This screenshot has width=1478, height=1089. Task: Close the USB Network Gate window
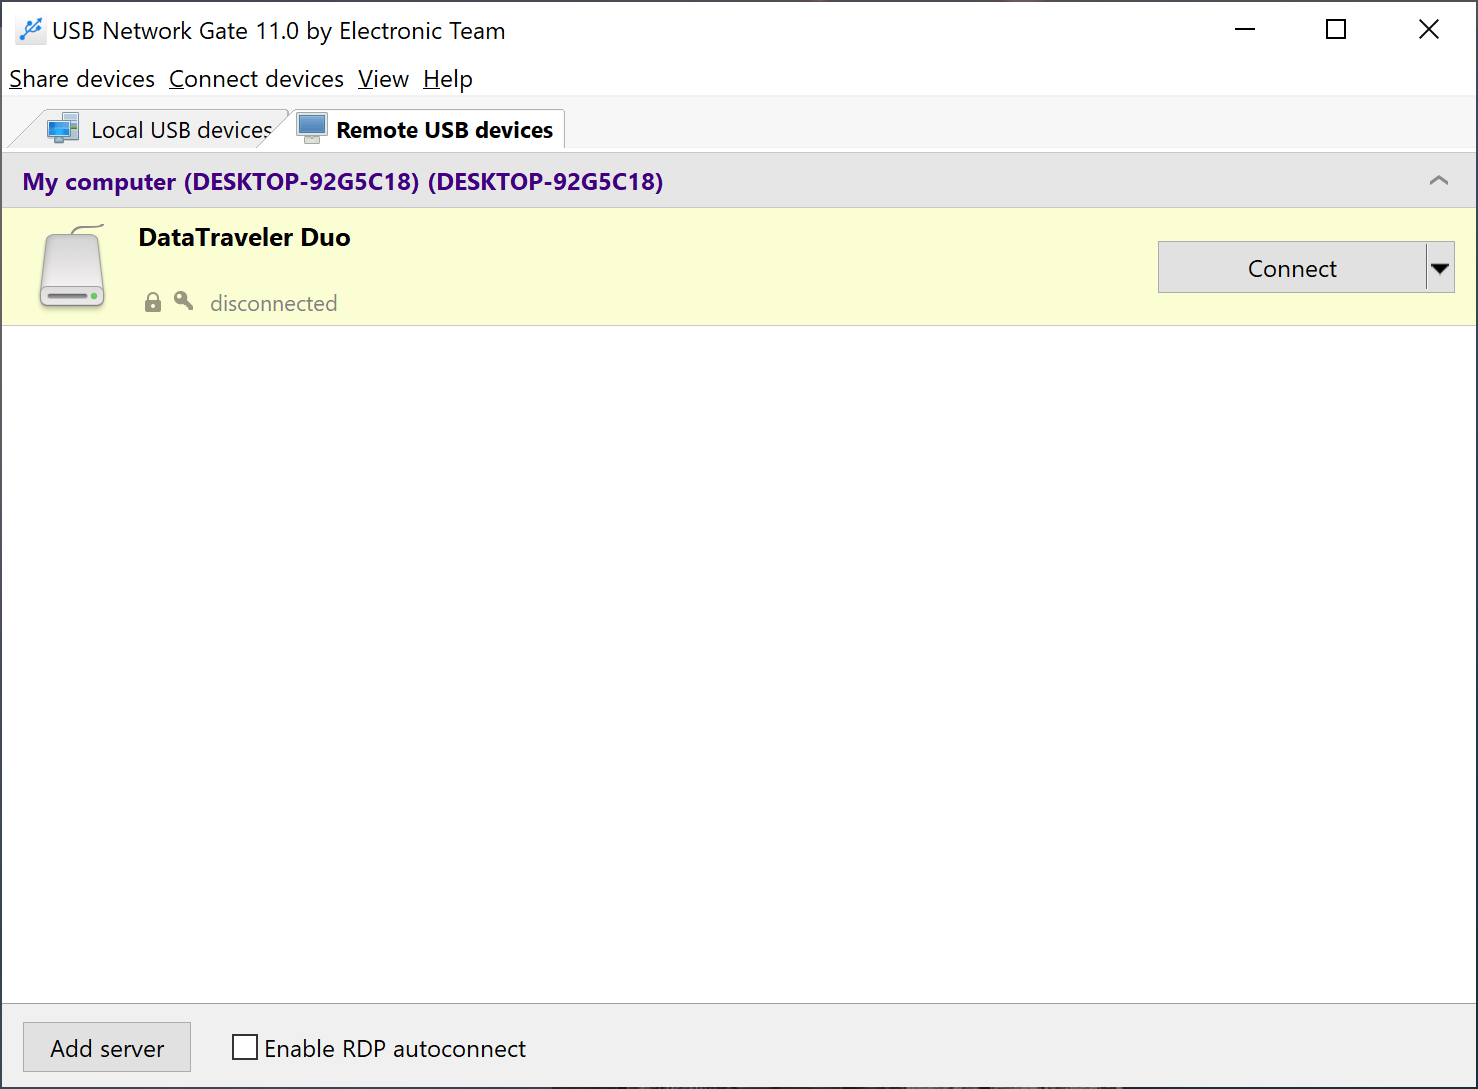coord(1429,30)
